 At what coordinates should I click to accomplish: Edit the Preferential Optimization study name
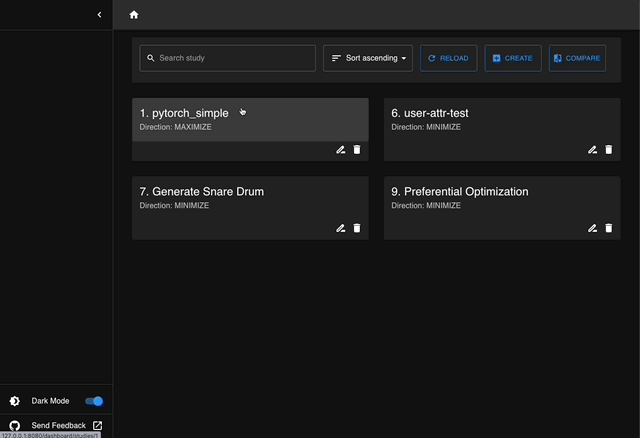[593, 228]
